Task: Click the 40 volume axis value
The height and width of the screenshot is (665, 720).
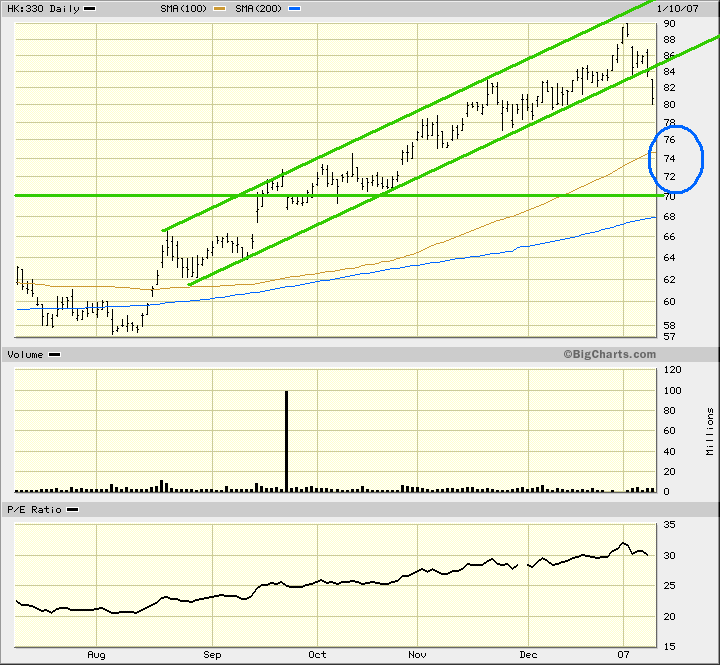Action: (x=669, y=451)
